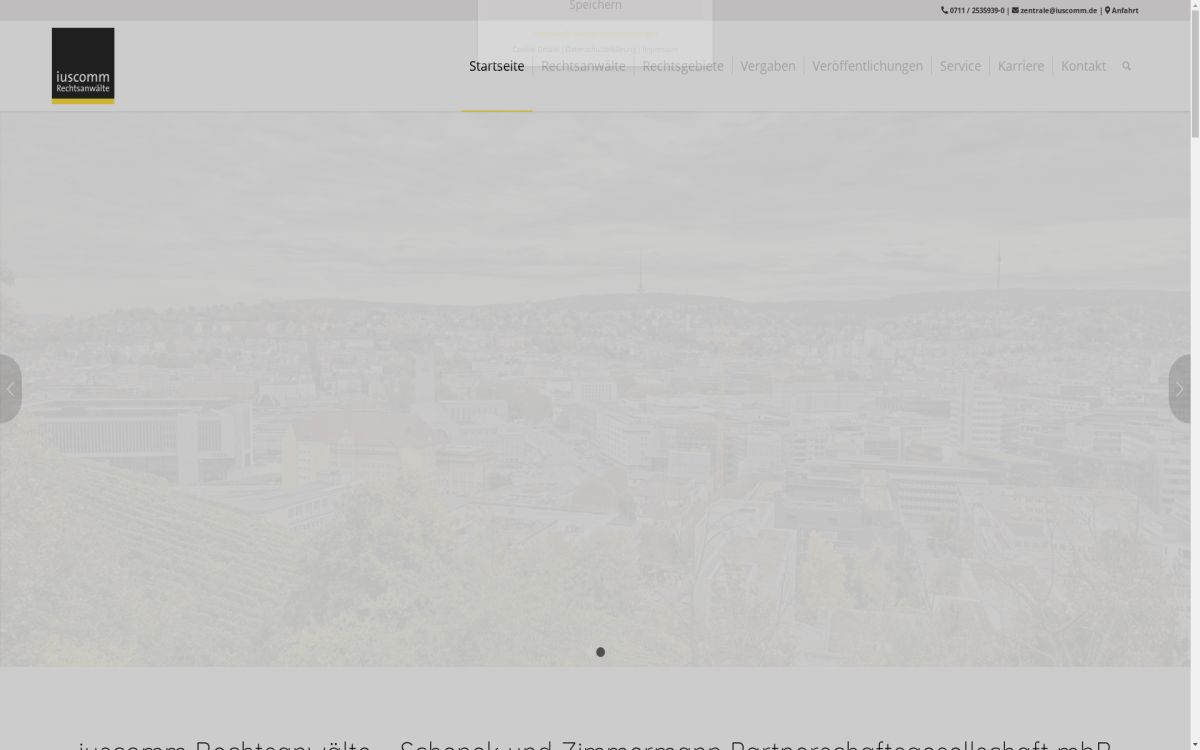Open the Karriere page
This screenshot has height=750, width=1200.
(x=1020, y=66)
